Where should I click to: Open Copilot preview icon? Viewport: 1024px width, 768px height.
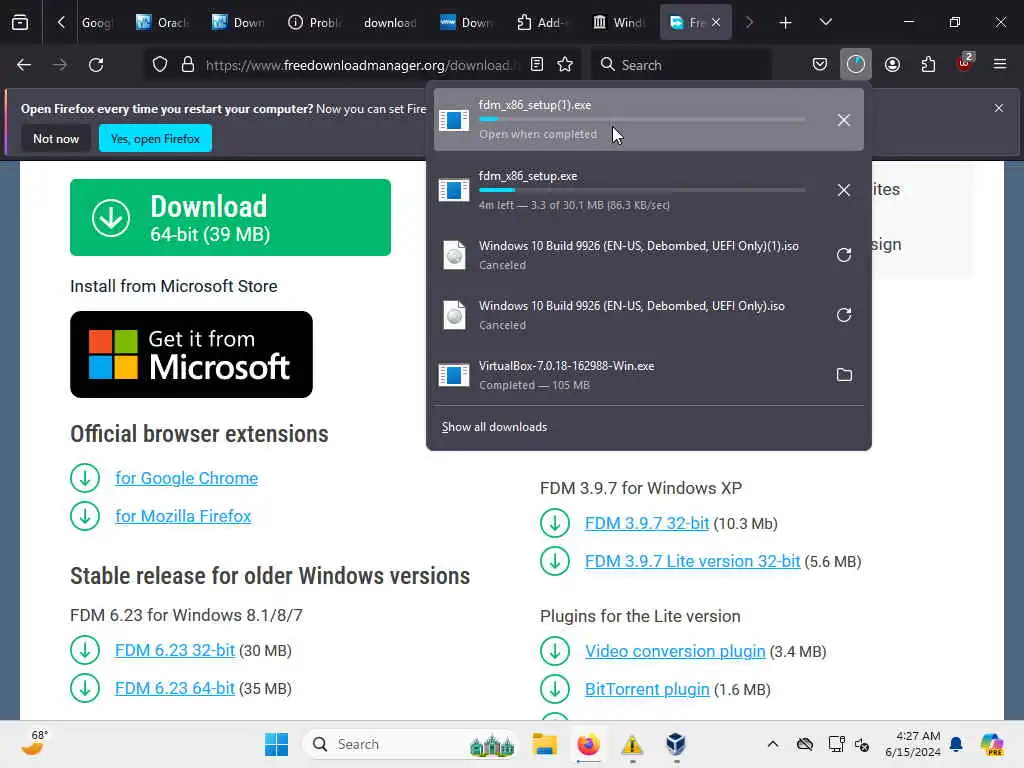[992, 744]
